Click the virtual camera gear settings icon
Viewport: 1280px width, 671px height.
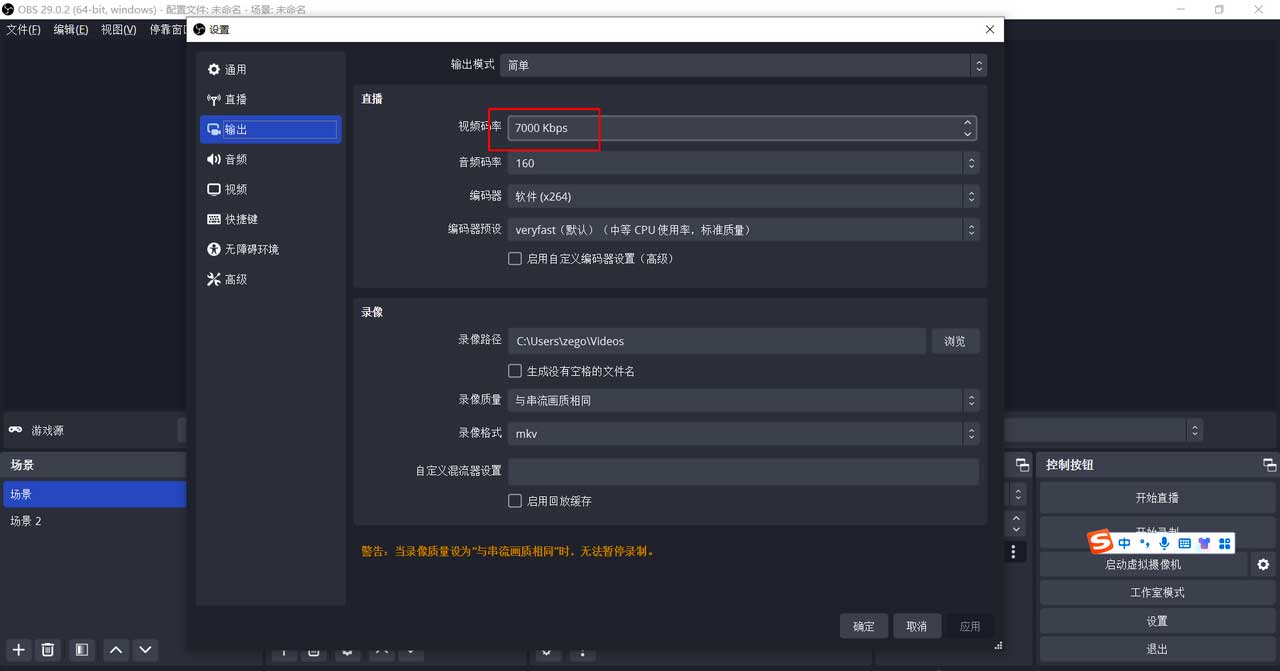(x=1263, y=565)
